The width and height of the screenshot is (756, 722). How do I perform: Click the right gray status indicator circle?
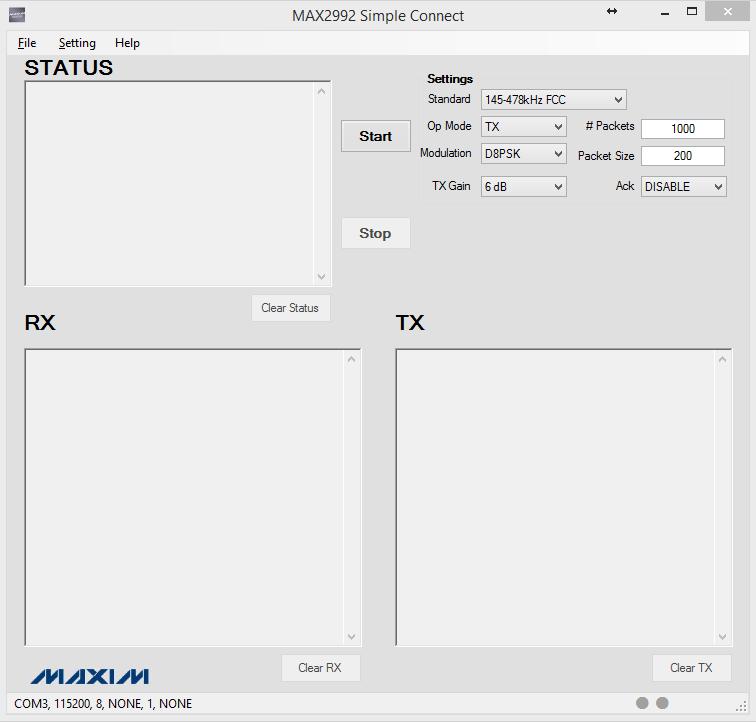pyautogui.click(x=662, y=703)
